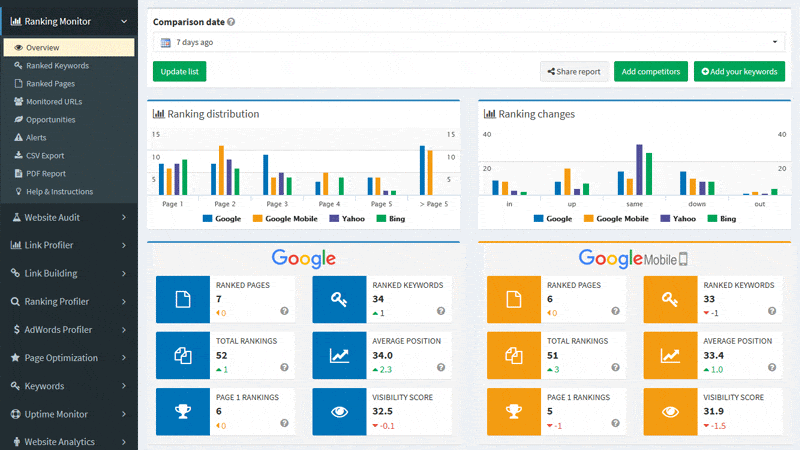Expand the Website Analytics section
This screenshot has width=800, height=450.
tap(69, 442)
